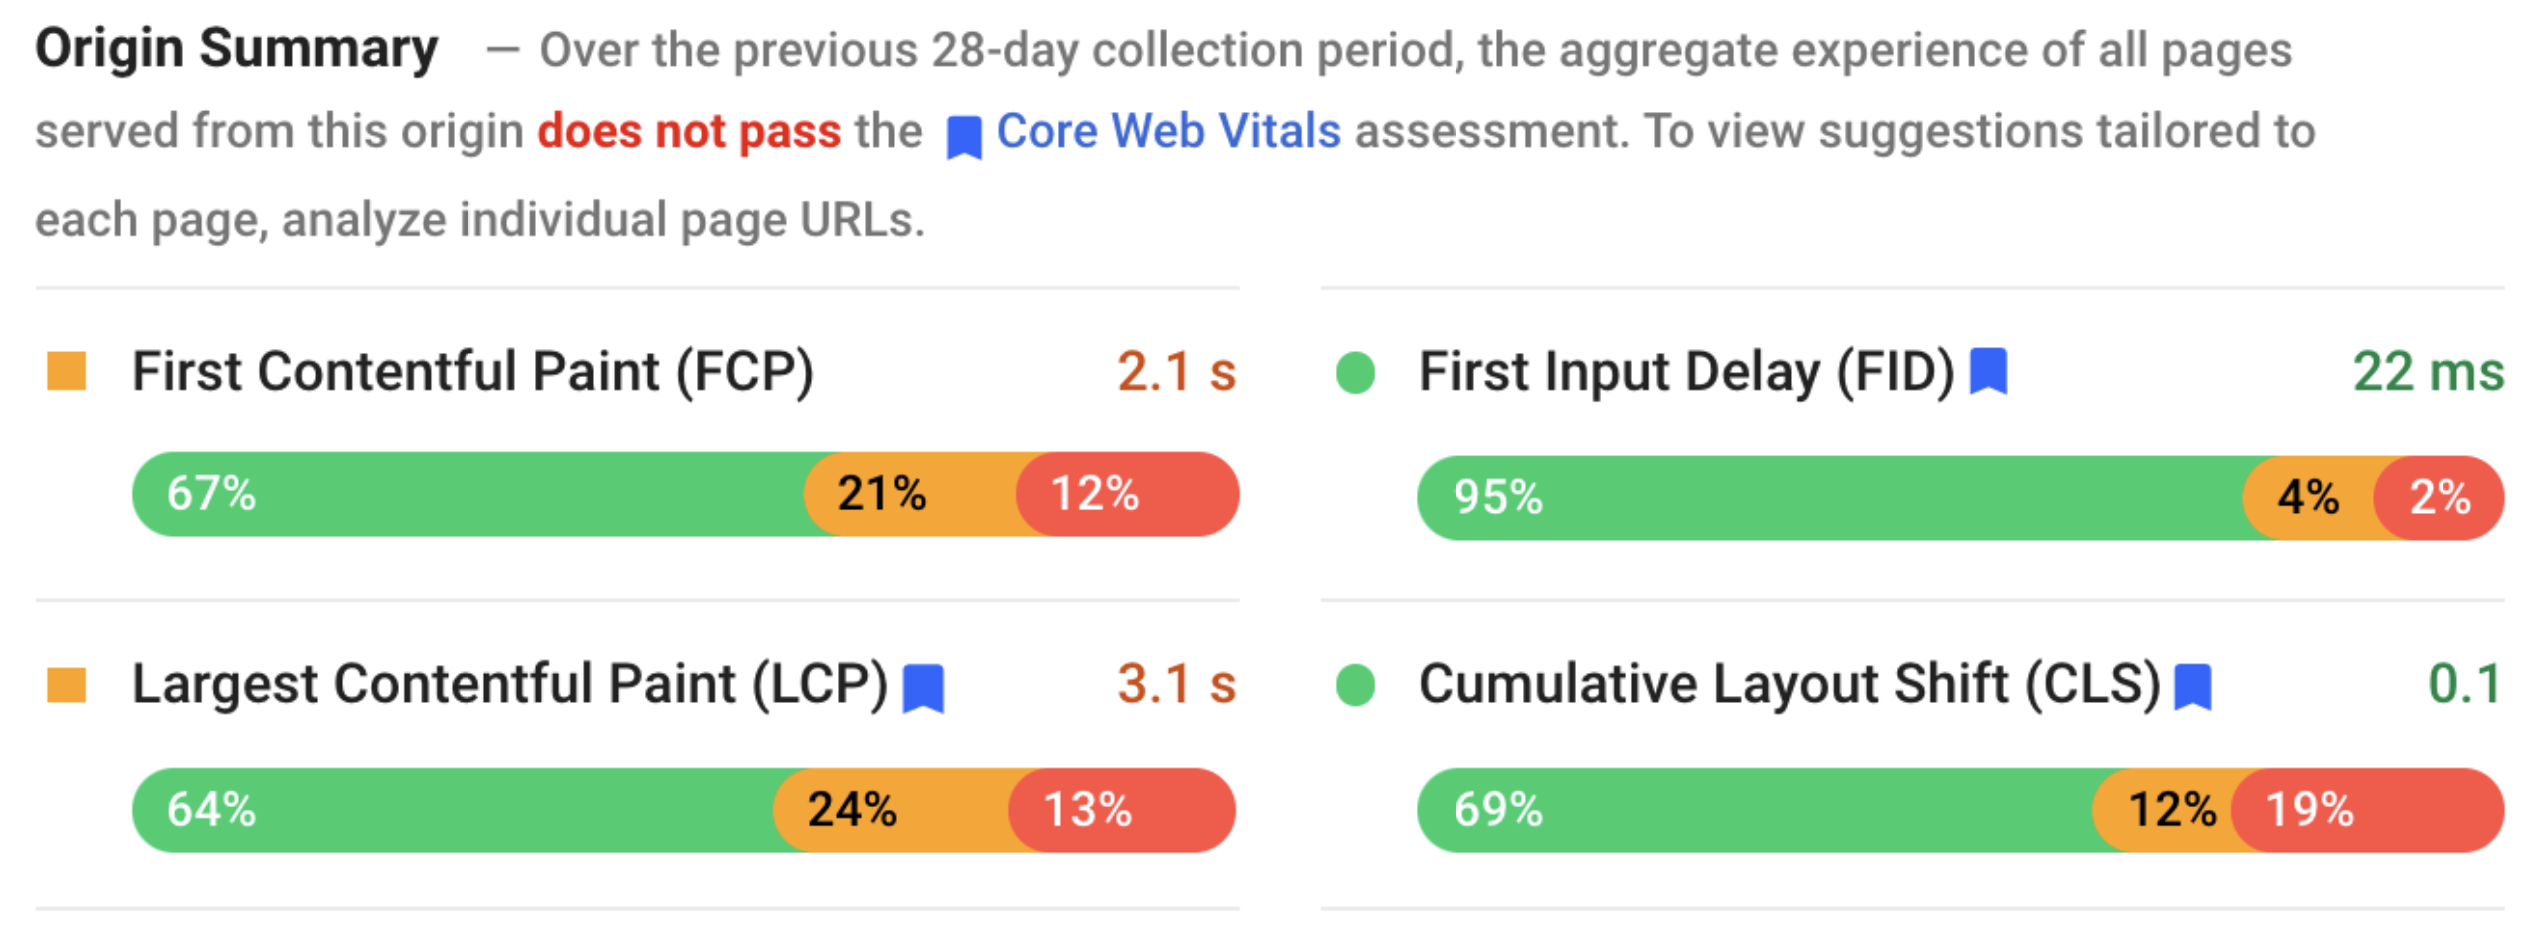Click the 13% red segment of the LCP bar
Image resolution: width=2548 pixels, height=936 pixels.
pos(1120,810)
